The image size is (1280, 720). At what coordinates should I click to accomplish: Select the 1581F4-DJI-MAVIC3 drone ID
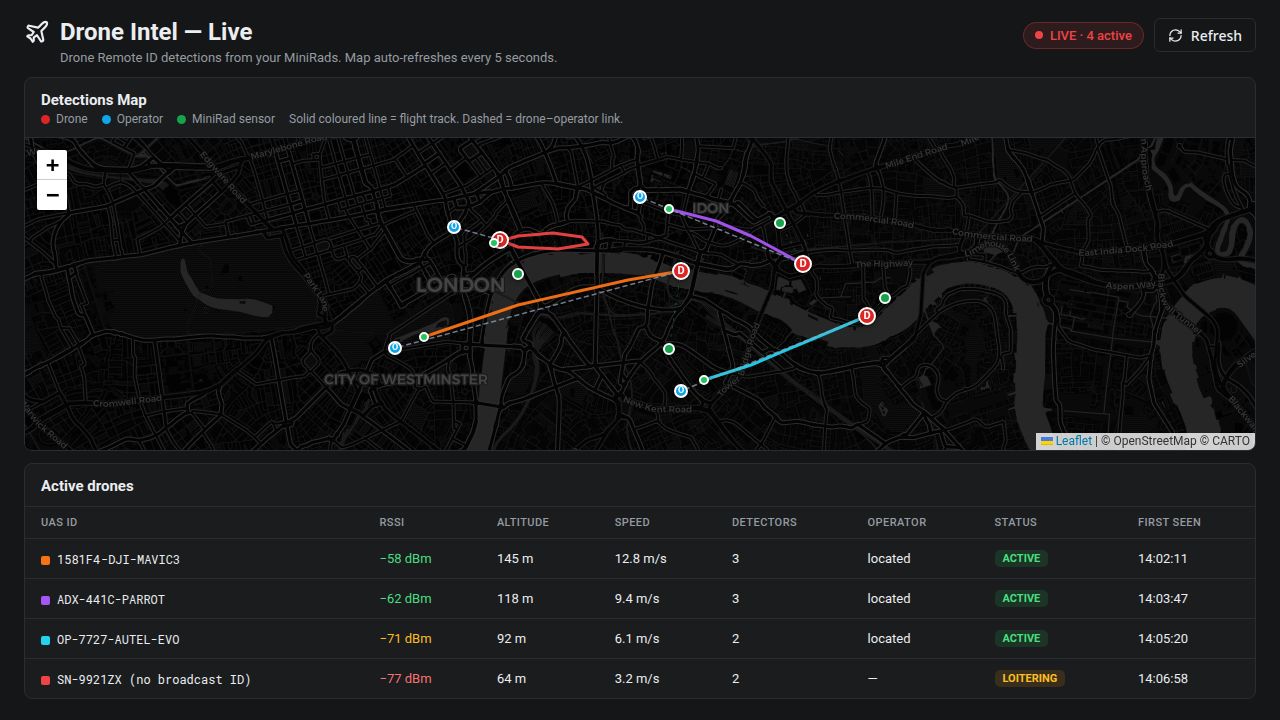[118, 560]
